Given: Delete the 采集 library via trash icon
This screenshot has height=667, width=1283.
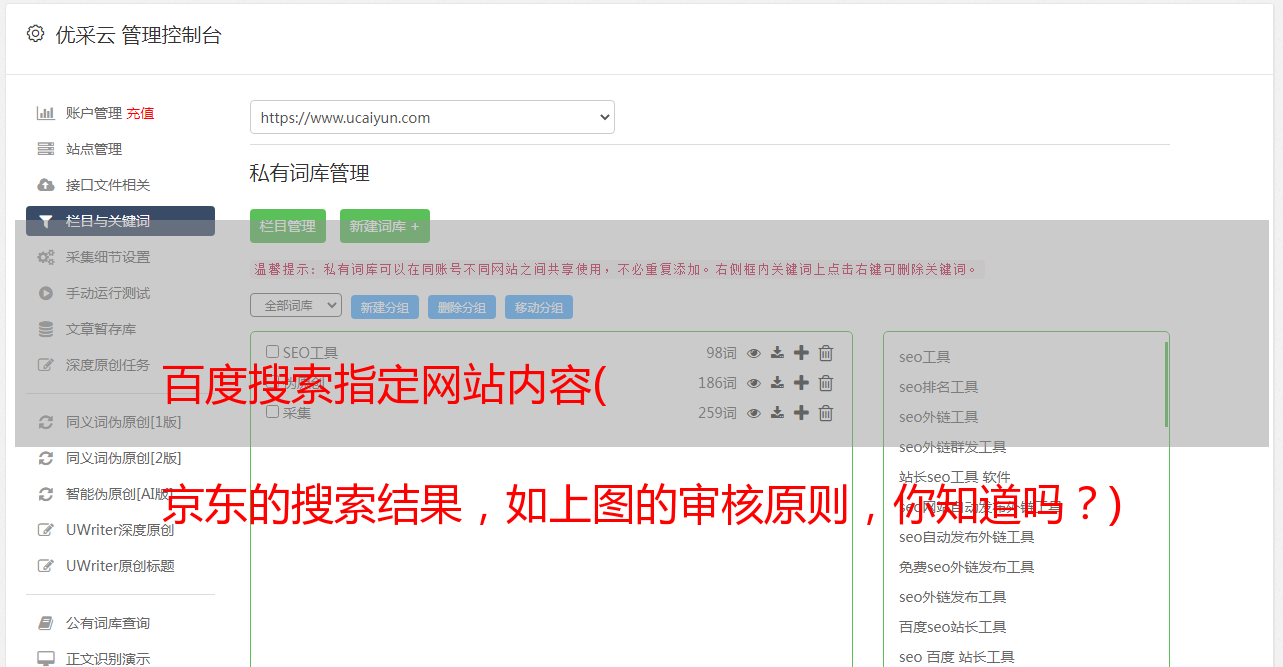Looking at the screenshot, I should pos(826,413).
